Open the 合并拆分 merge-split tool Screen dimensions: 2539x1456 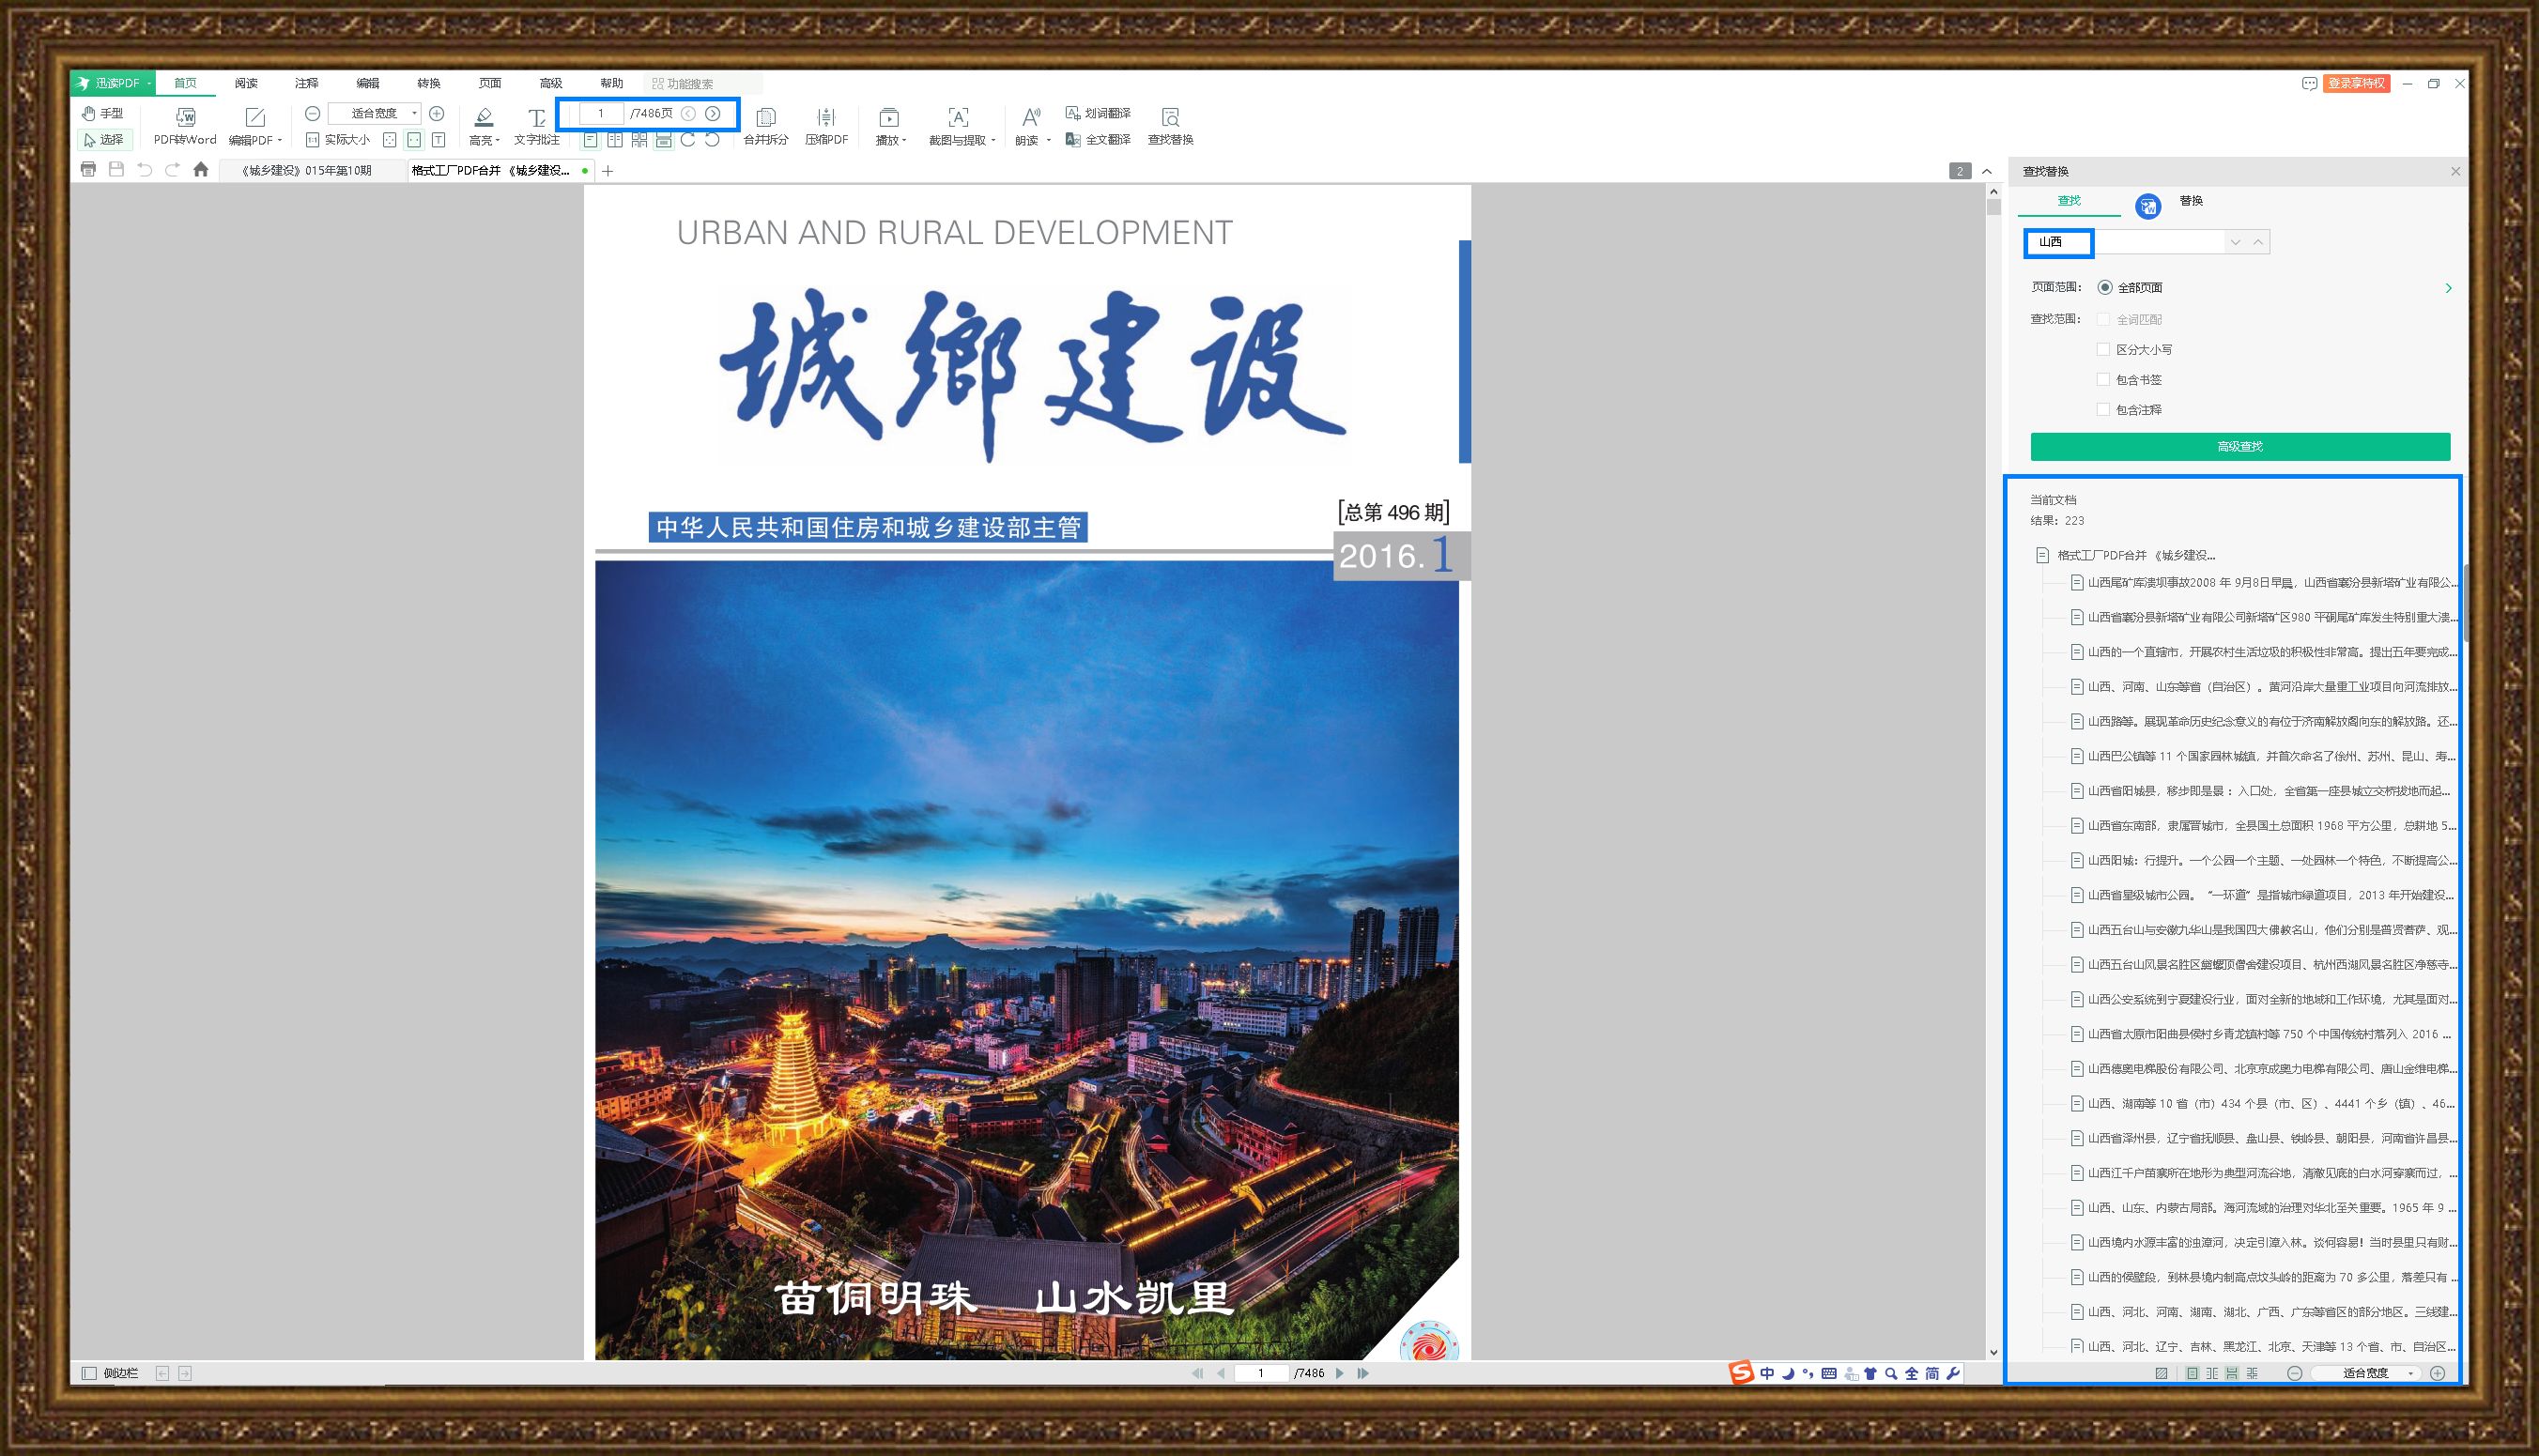click(765, 117)
